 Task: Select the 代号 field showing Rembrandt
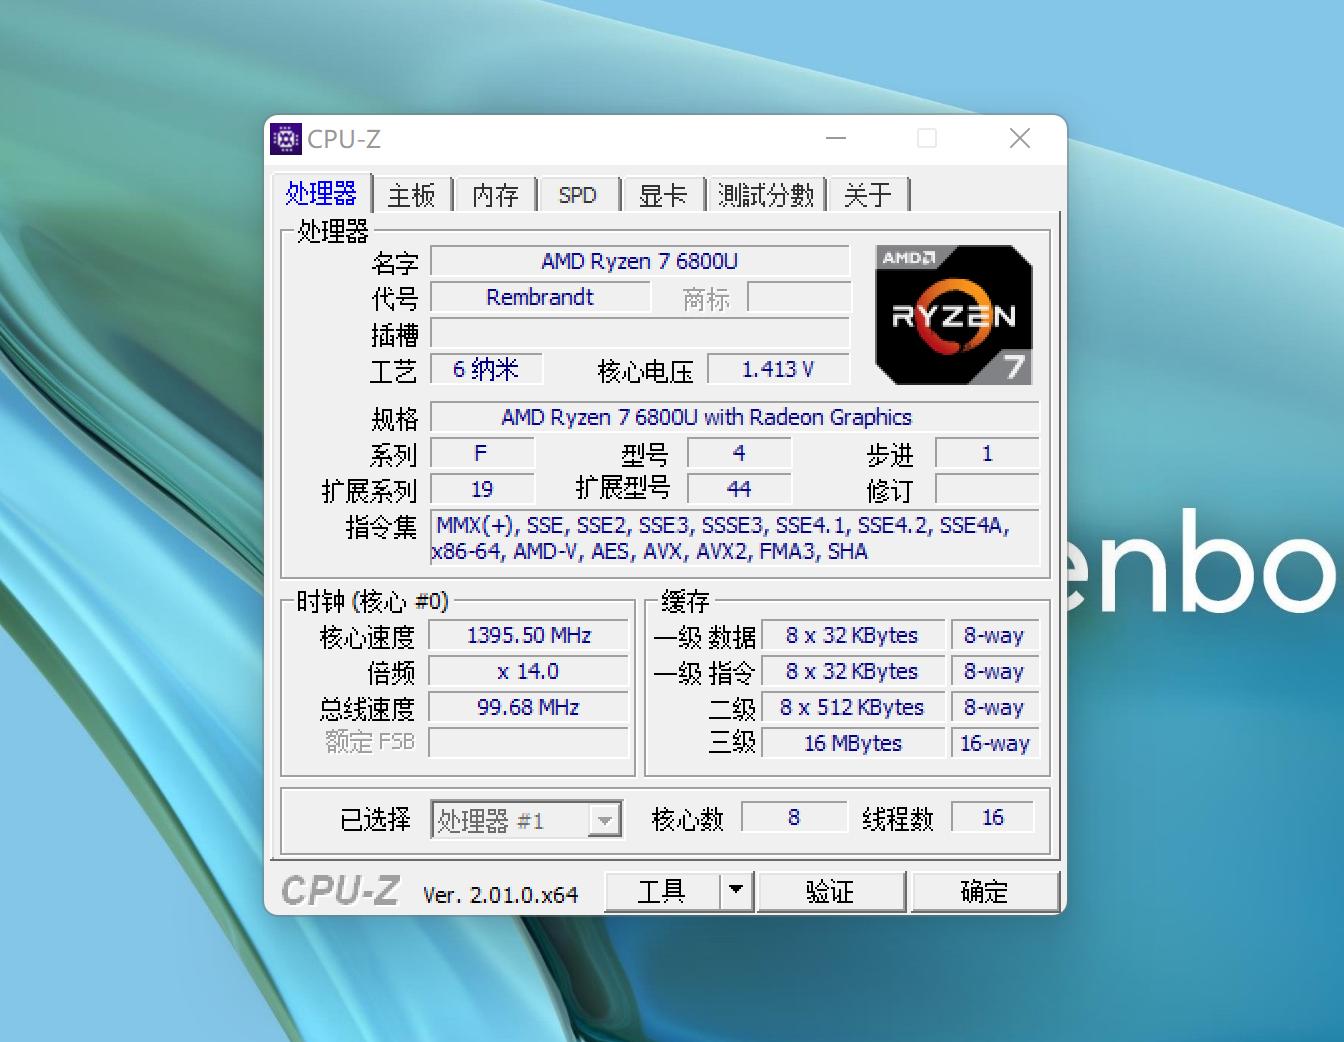coord(539,297)
